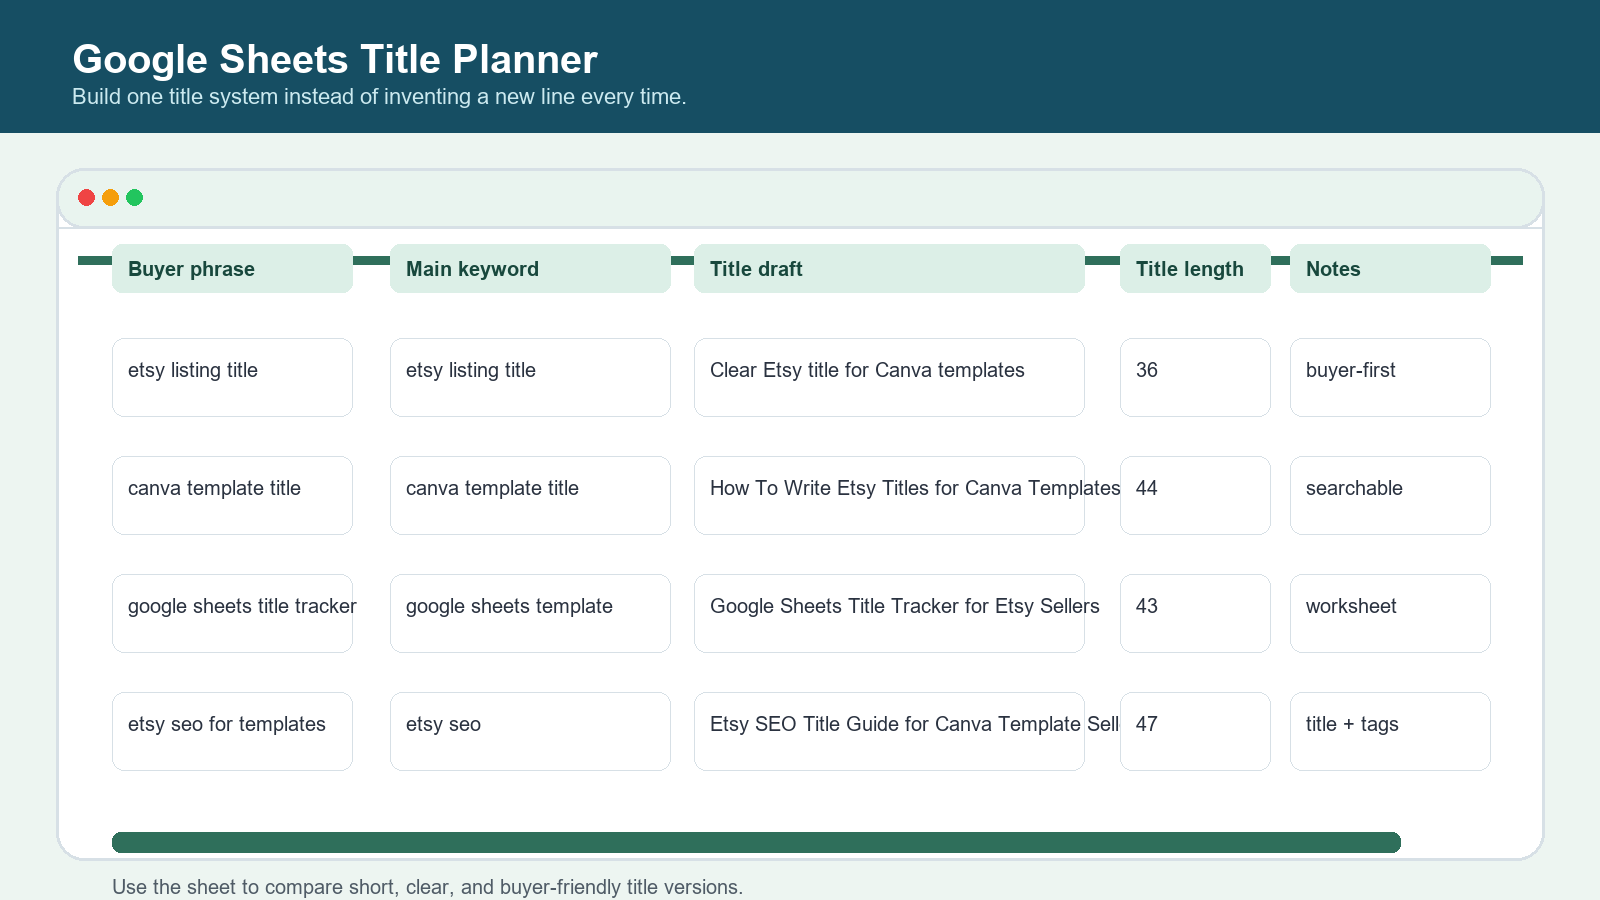1600x900 pixels.
Task: Click cell 'google sheets title tracker'
Action: (232, 613)
